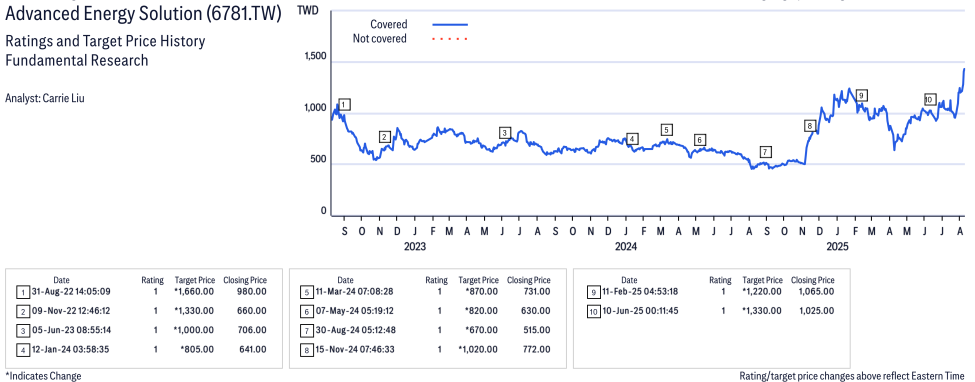This screenshot has width=975, height=382.
Task: Select chart marker 8 near November 2024
Action: coord(810,126)
